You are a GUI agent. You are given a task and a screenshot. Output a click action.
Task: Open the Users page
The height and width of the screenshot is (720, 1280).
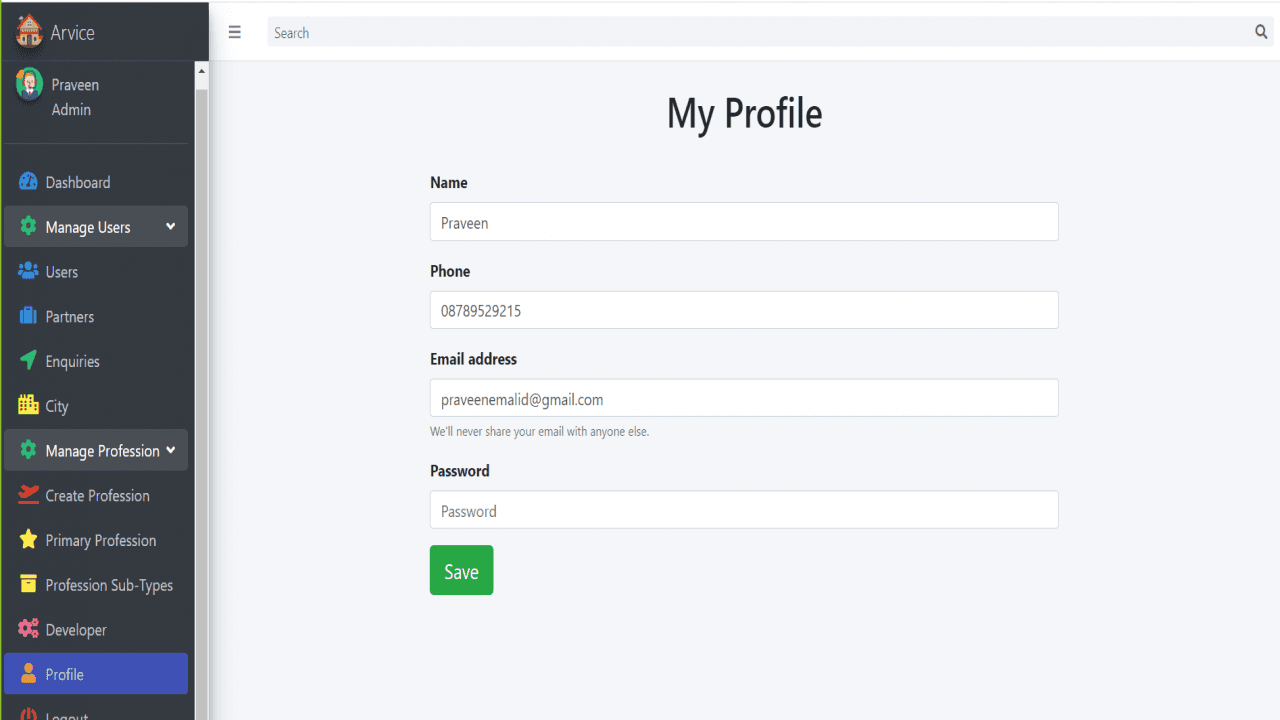click(x=96, y=271)
